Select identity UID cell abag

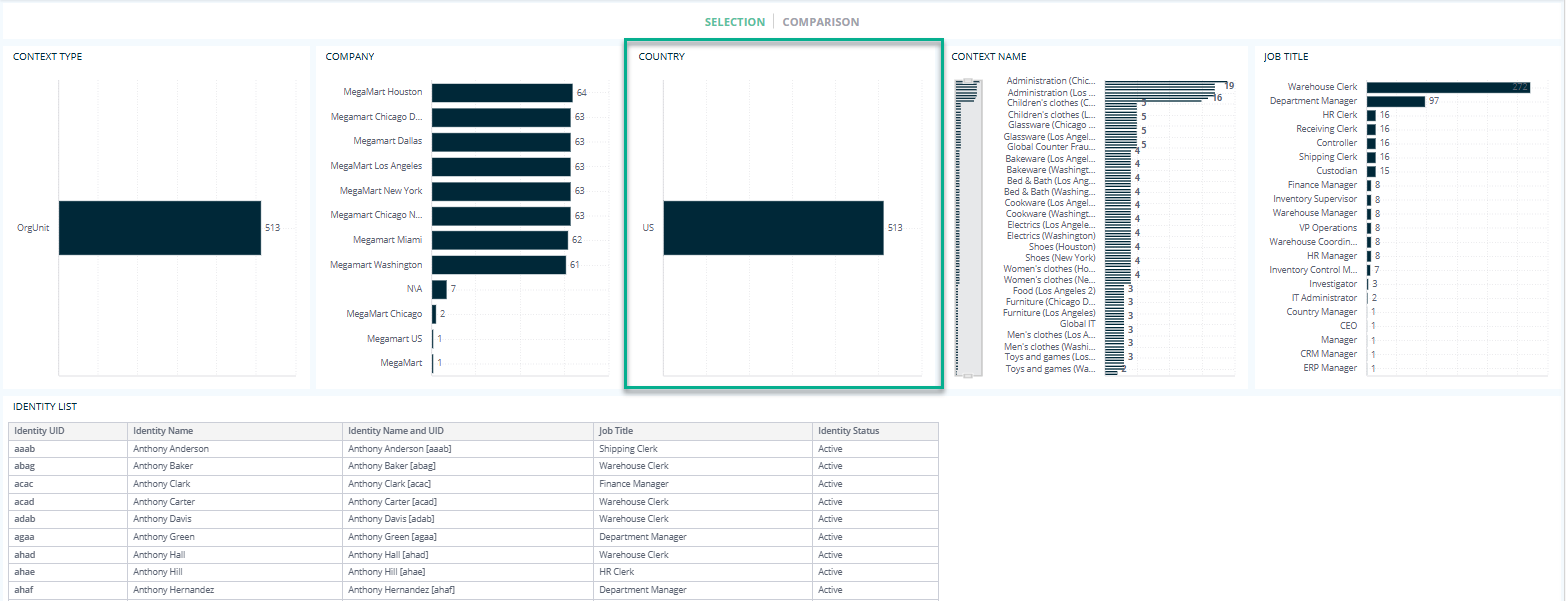tap(69, 466)
